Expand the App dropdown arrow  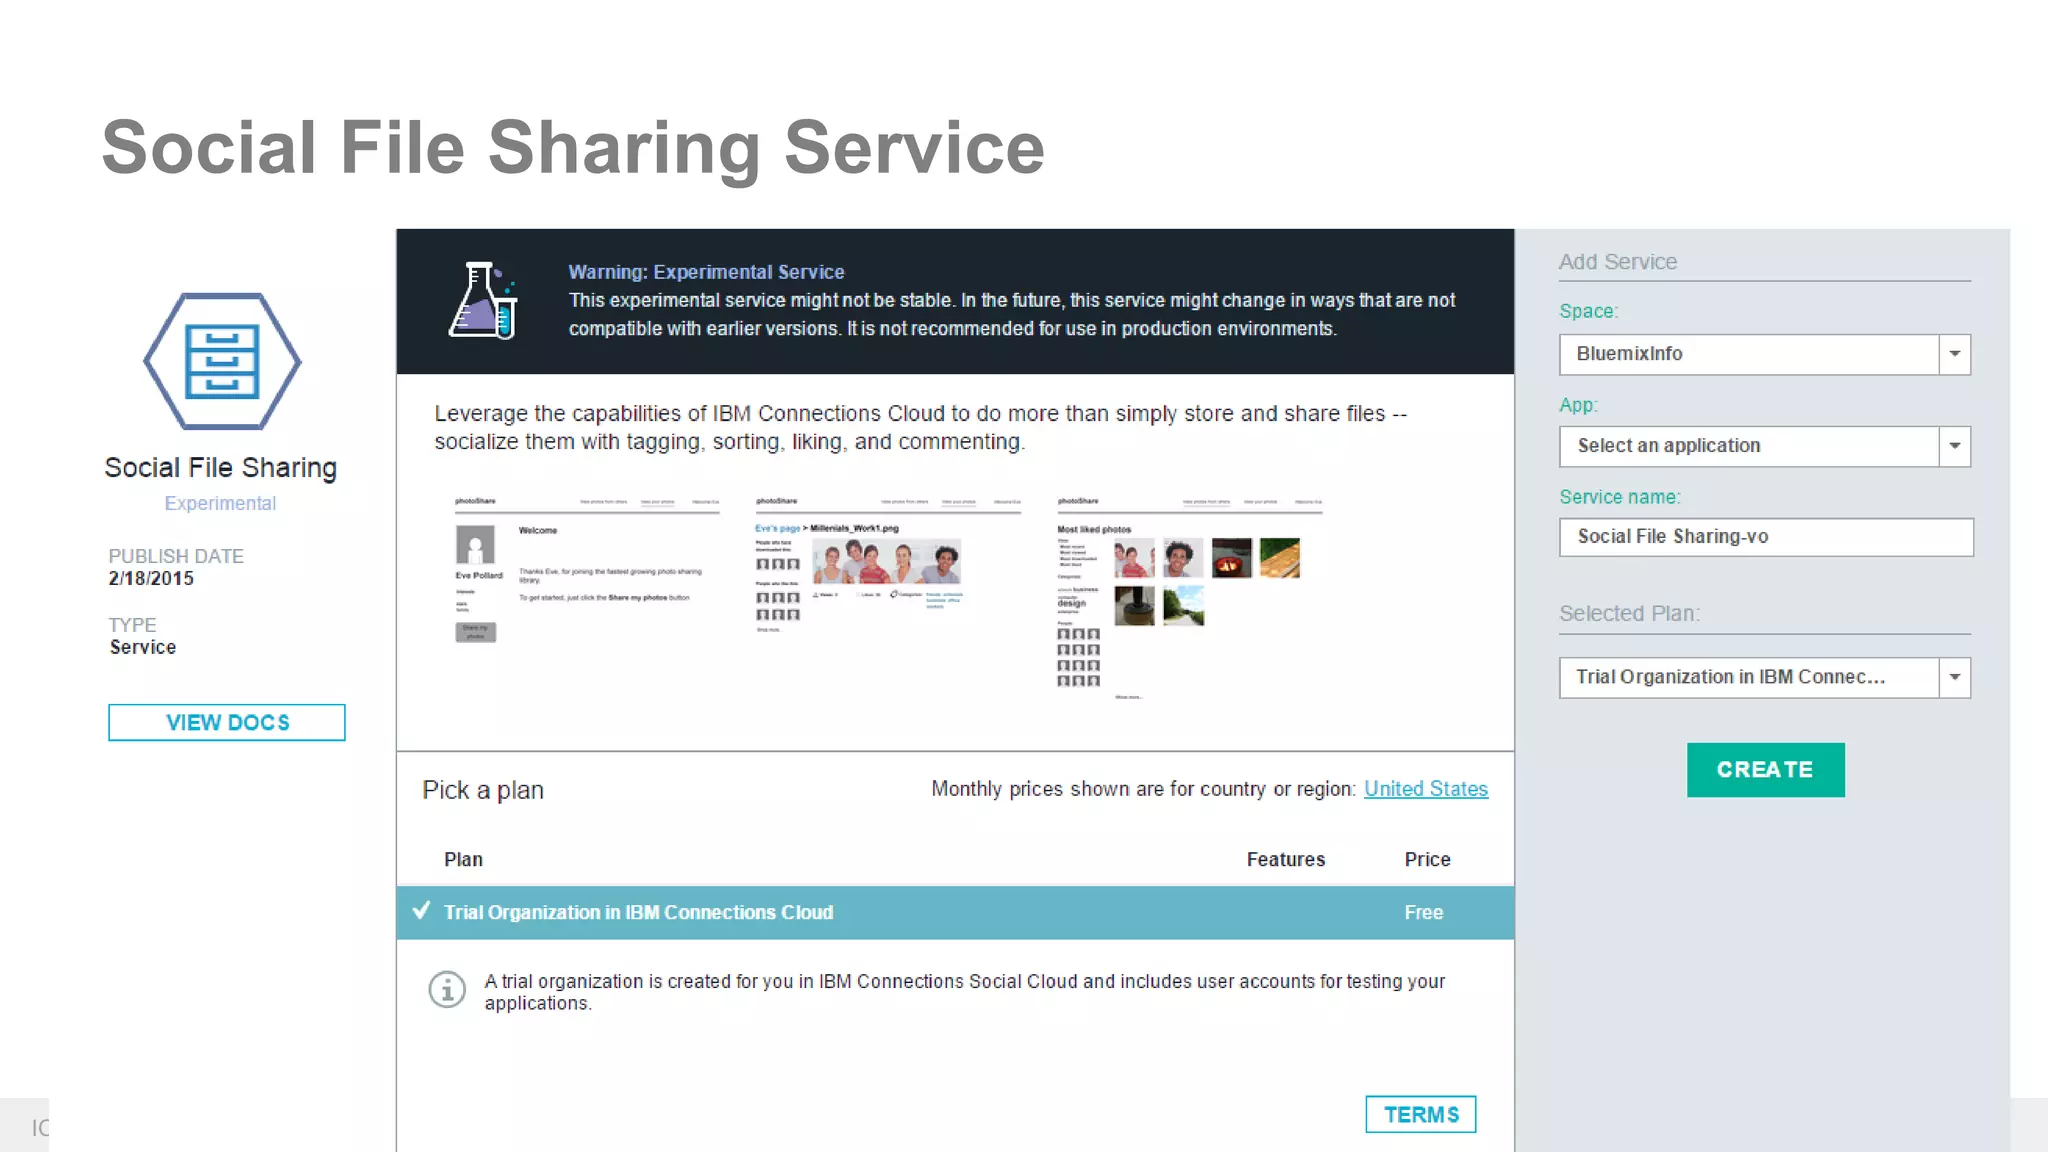(1954, 446)
